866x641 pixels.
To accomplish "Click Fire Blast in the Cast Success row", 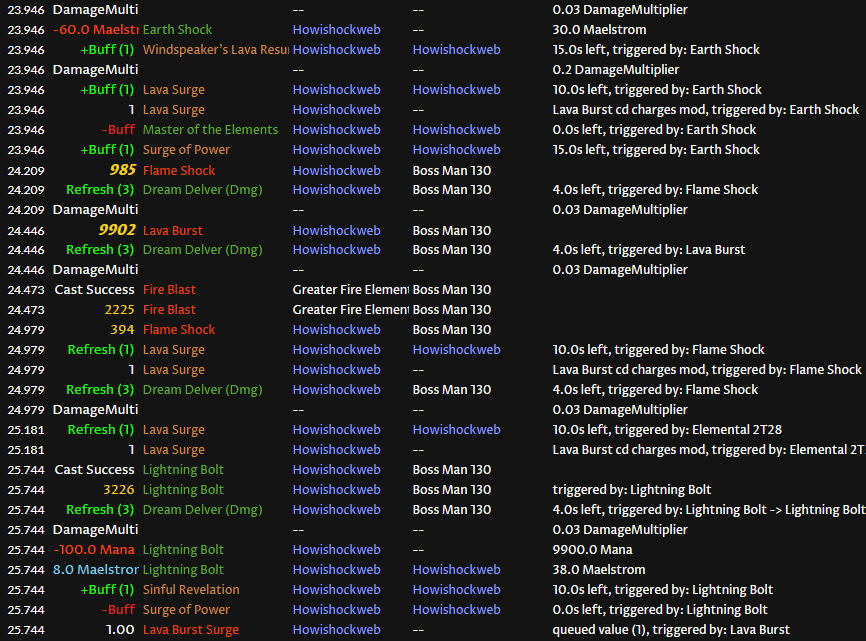I will click(169, 290).
